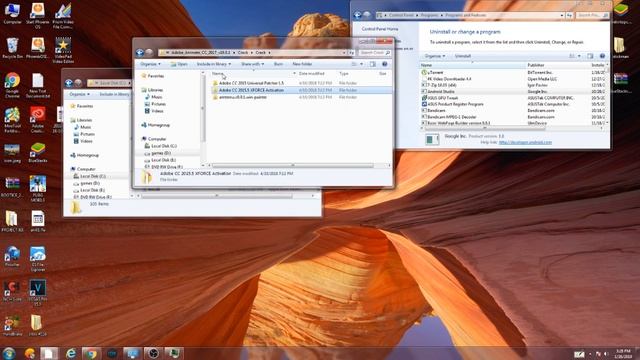The width and height of the screenshot is (640, 360).
Task: Open the Share with dropdown
Action: point(252,64)
